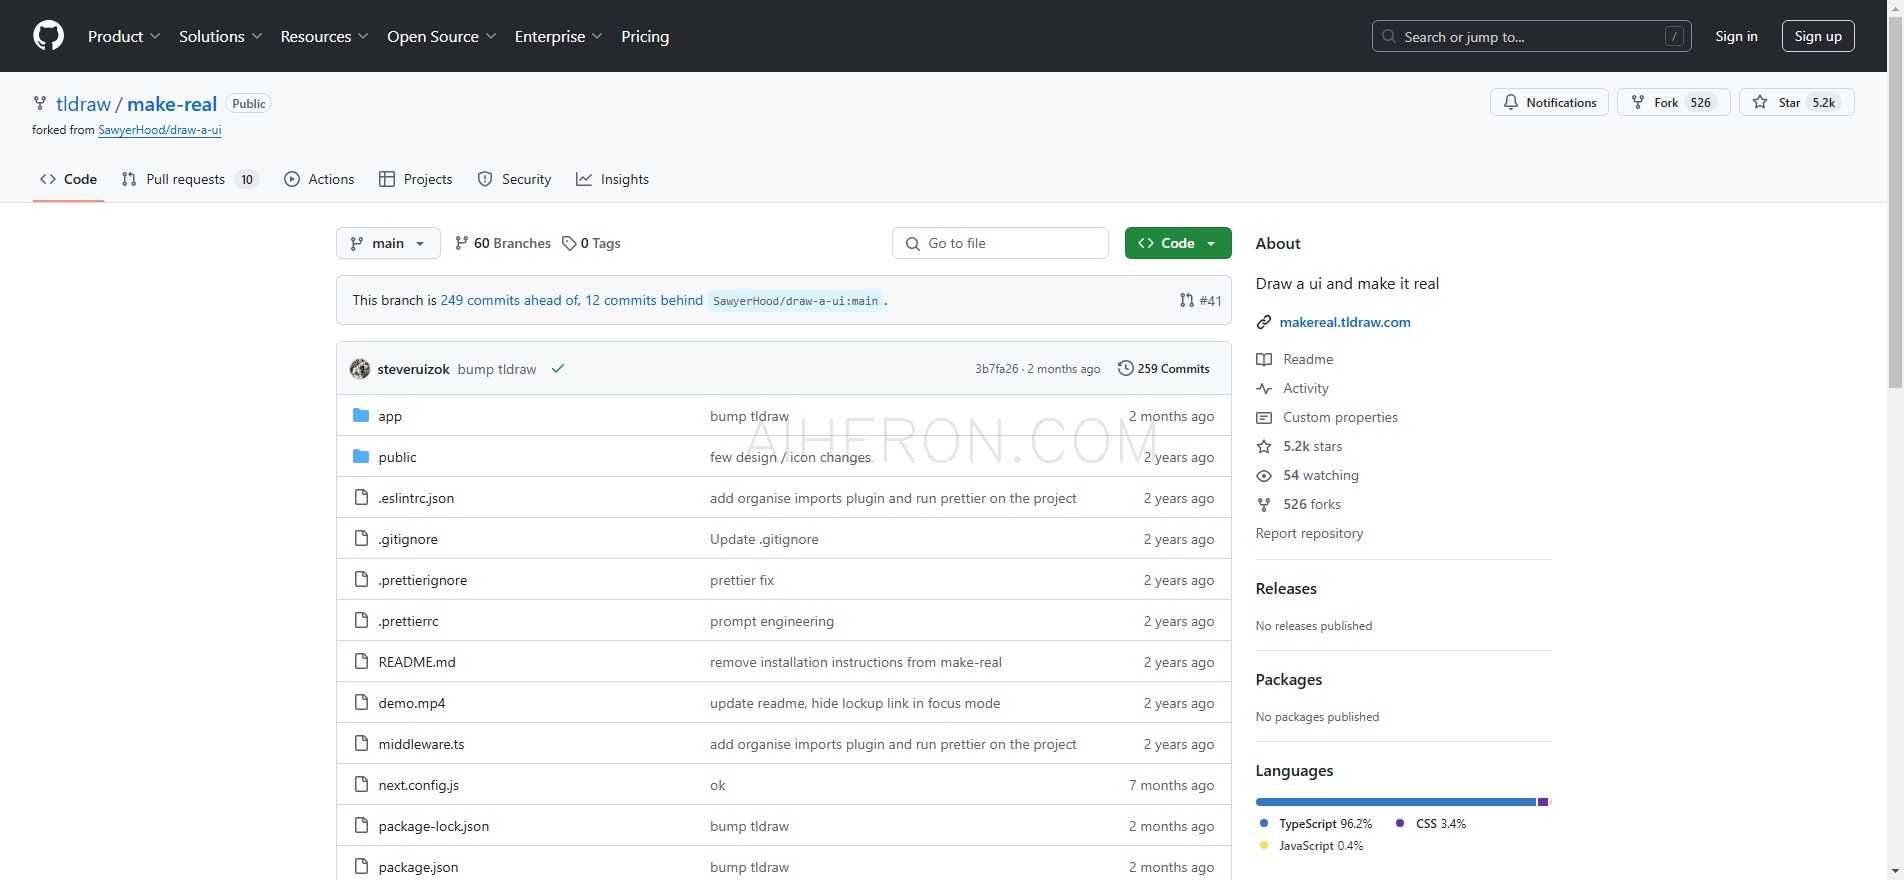Click the Sign in link

click(1736, 36)
